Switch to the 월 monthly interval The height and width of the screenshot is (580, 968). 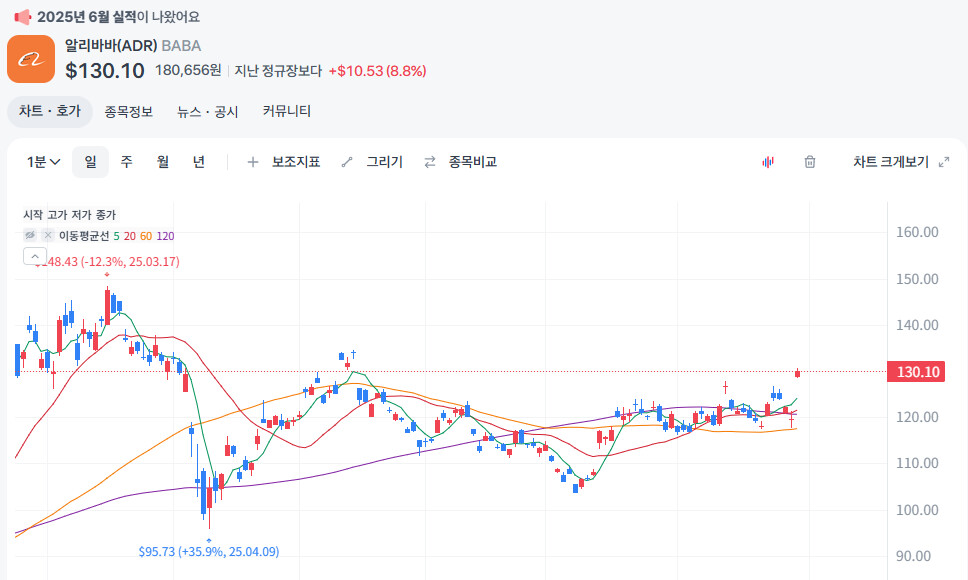click(x=163, y=162)
